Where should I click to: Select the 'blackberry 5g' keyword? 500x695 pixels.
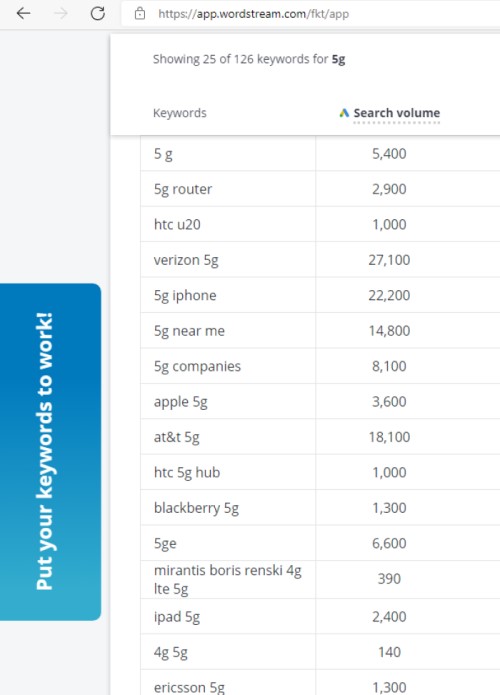point(196,508)
